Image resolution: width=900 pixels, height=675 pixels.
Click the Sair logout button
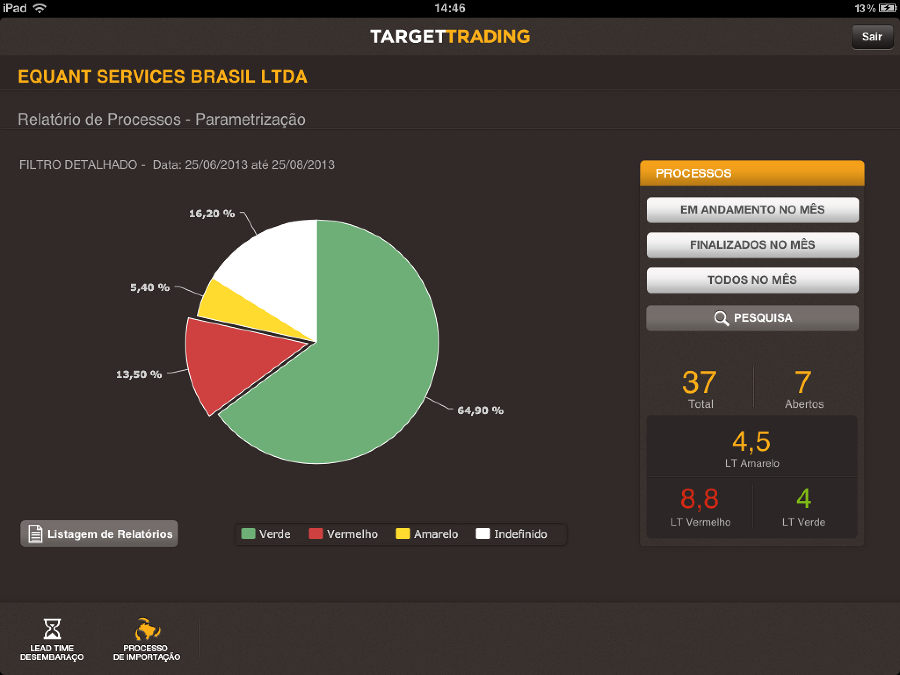(x=872, y=37)
